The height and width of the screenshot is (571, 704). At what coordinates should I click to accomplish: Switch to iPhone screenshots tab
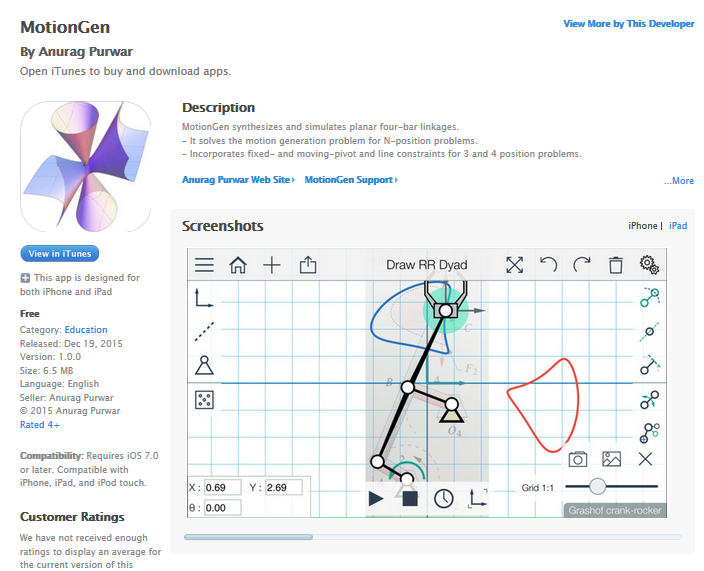point(642,226)
